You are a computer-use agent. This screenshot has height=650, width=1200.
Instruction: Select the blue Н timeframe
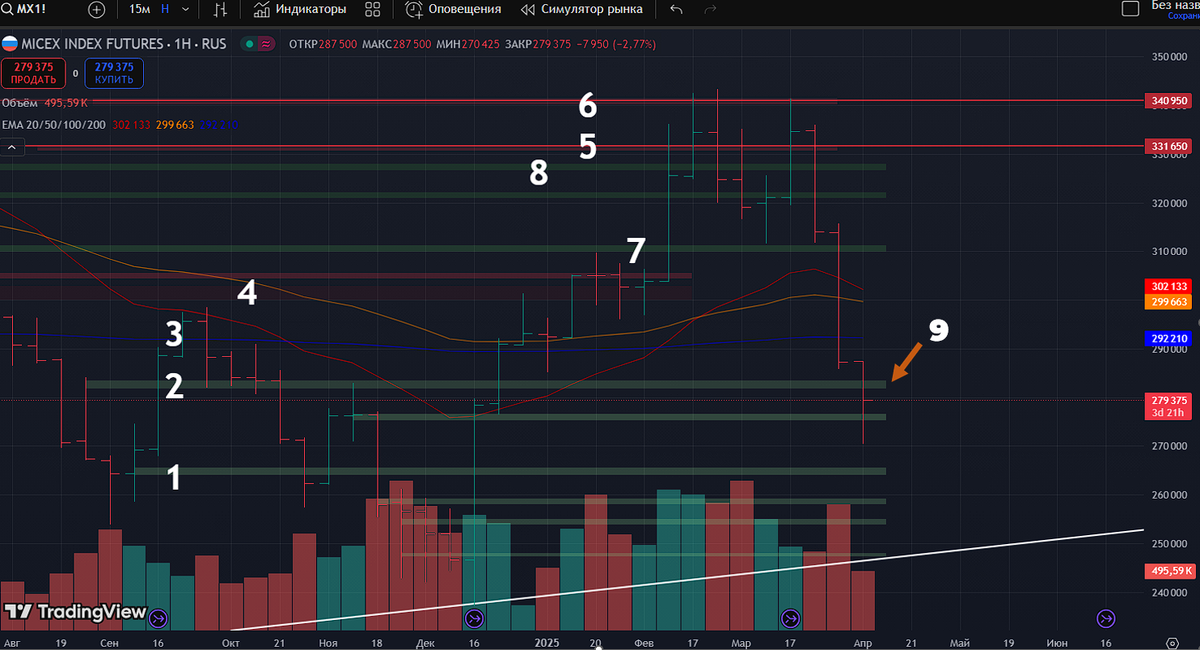pos(165,9)
